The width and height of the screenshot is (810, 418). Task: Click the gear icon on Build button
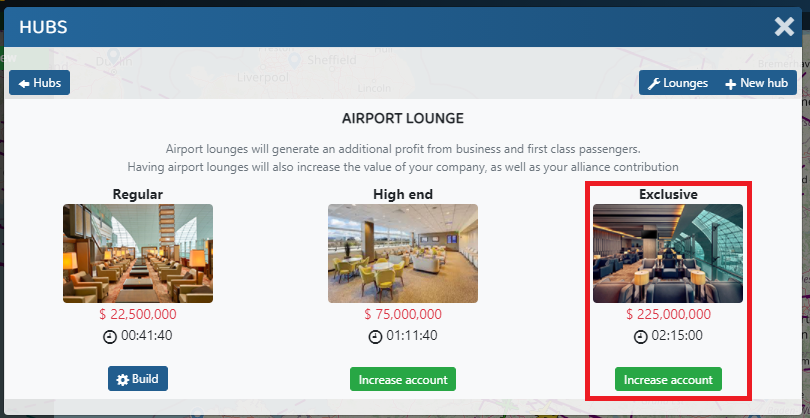pyautogui.click(x=123, y=380)
